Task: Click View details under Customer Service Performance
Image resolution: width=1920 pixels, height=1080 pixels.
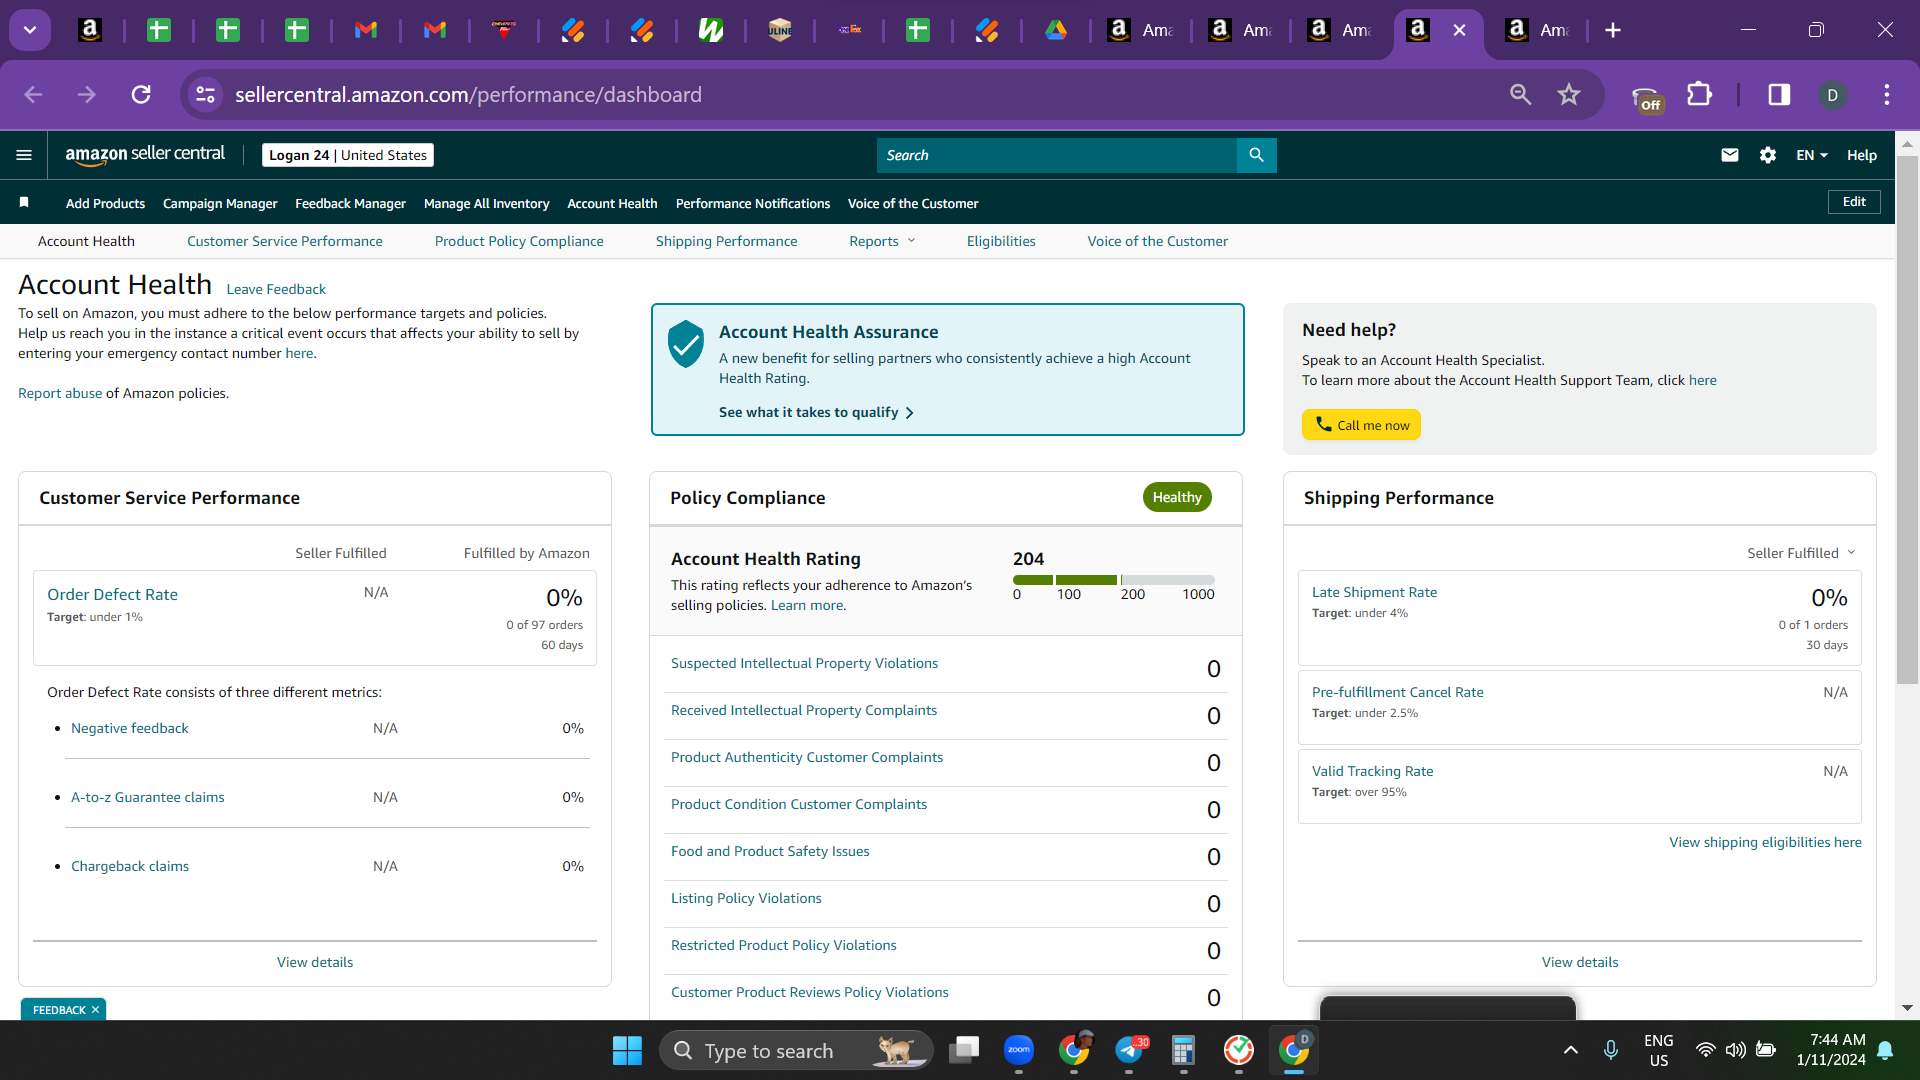Action: pos(315,962)
